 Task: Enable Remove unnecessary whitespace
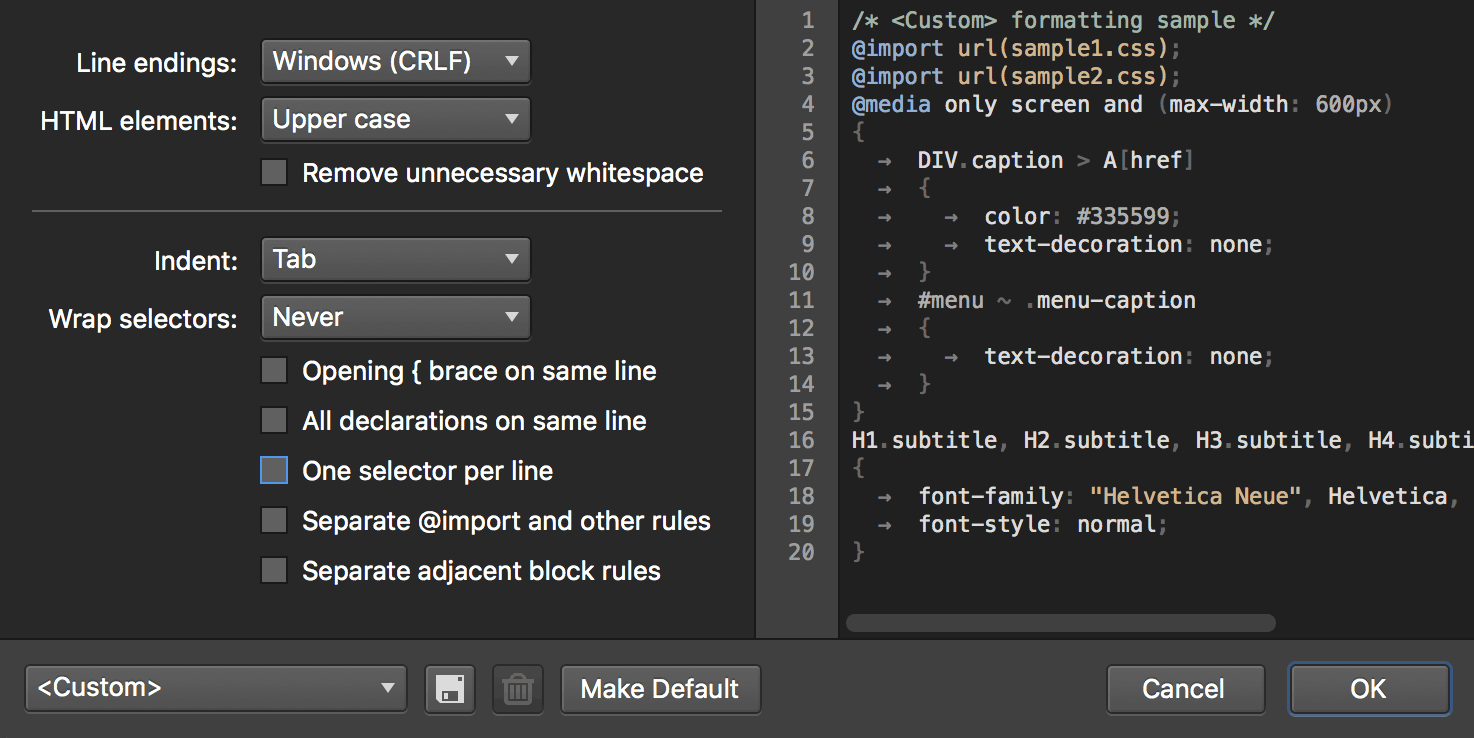click(x=274, y=172)
